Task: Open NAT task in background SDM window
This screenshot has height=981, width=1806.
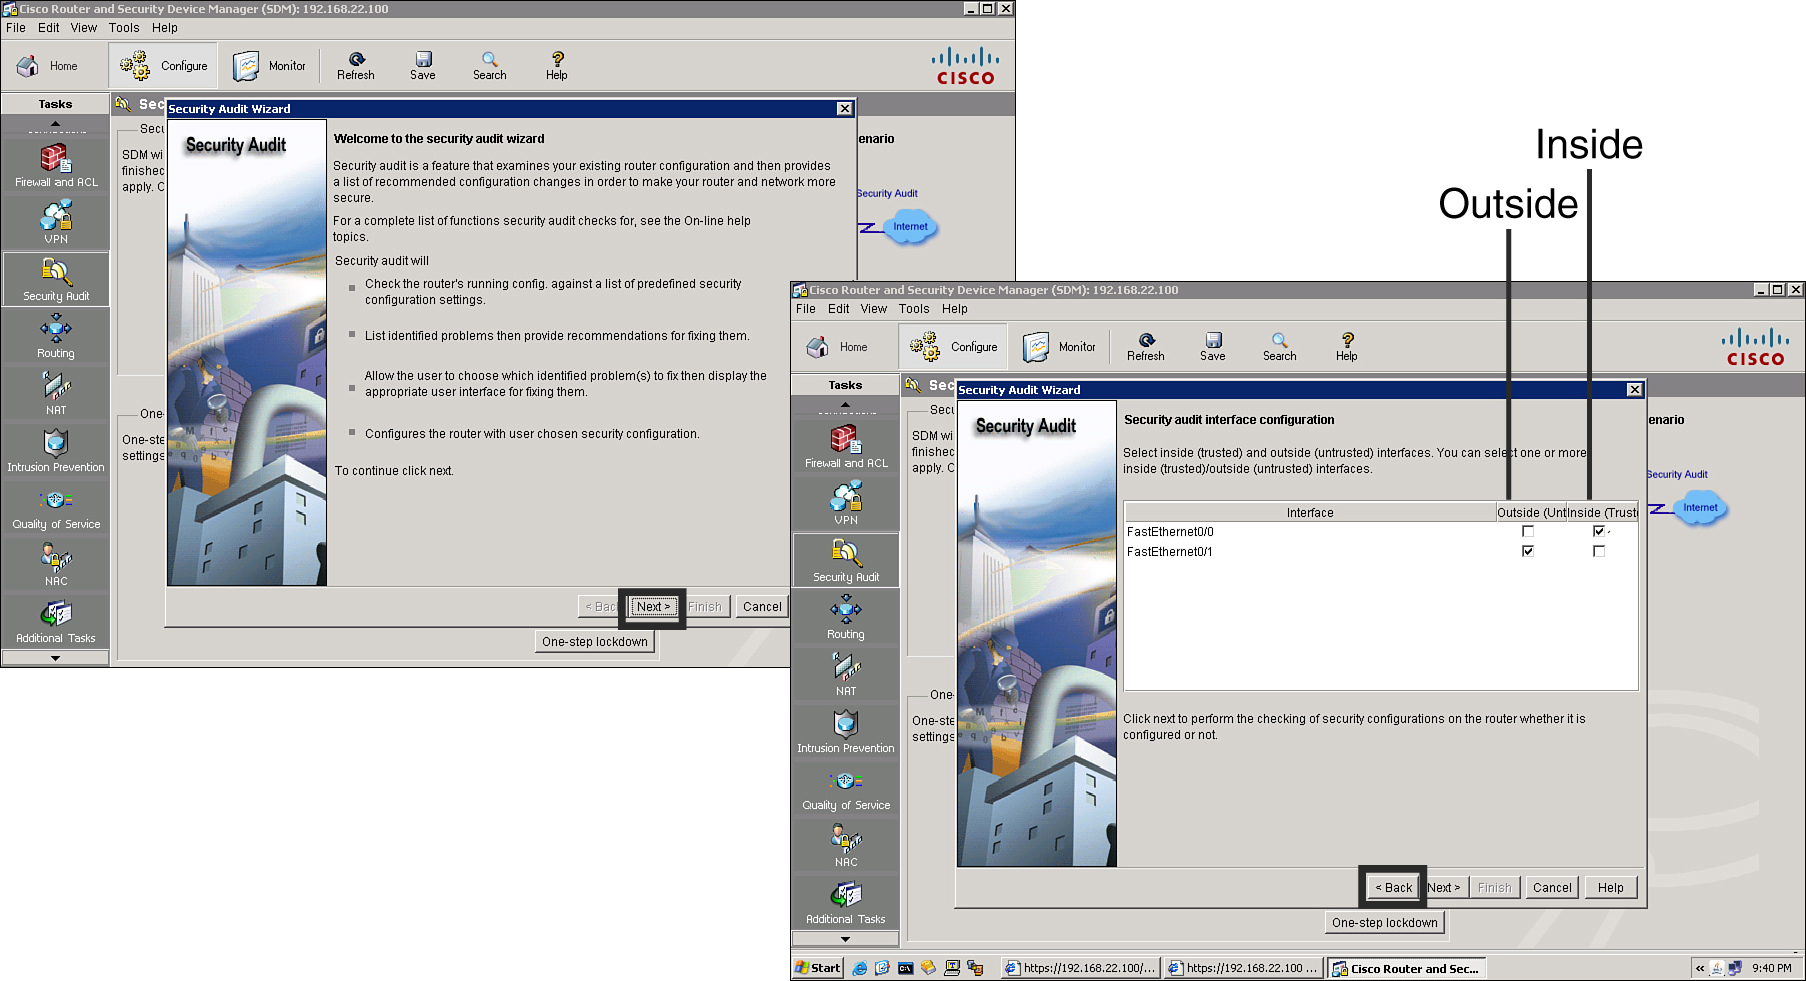Action: click(56, 393)
